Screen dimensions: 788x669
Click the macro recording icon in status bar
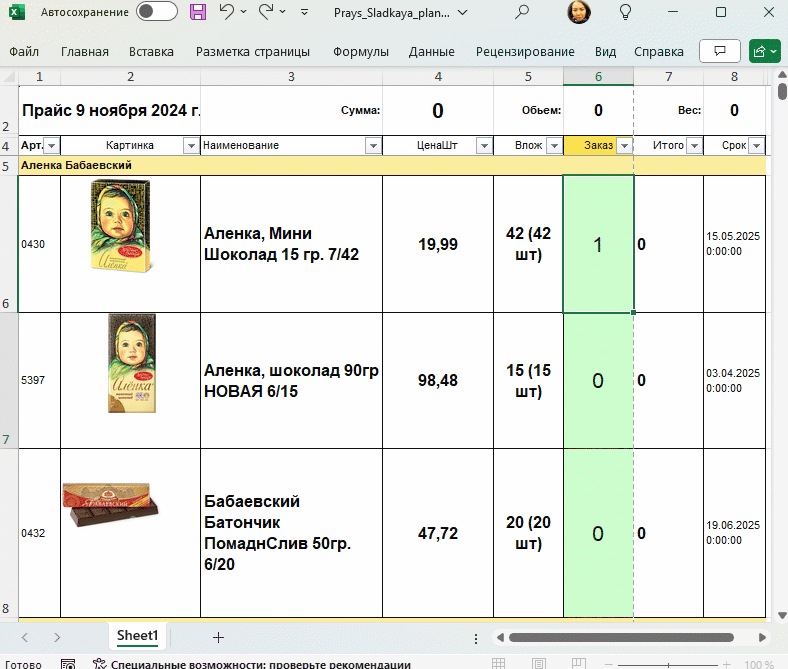click(68, 664)
